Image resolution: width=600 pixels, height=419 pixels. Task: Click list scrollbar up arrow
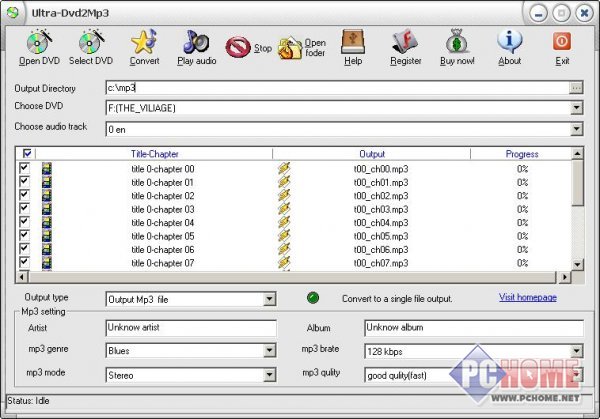coord(577,154)
